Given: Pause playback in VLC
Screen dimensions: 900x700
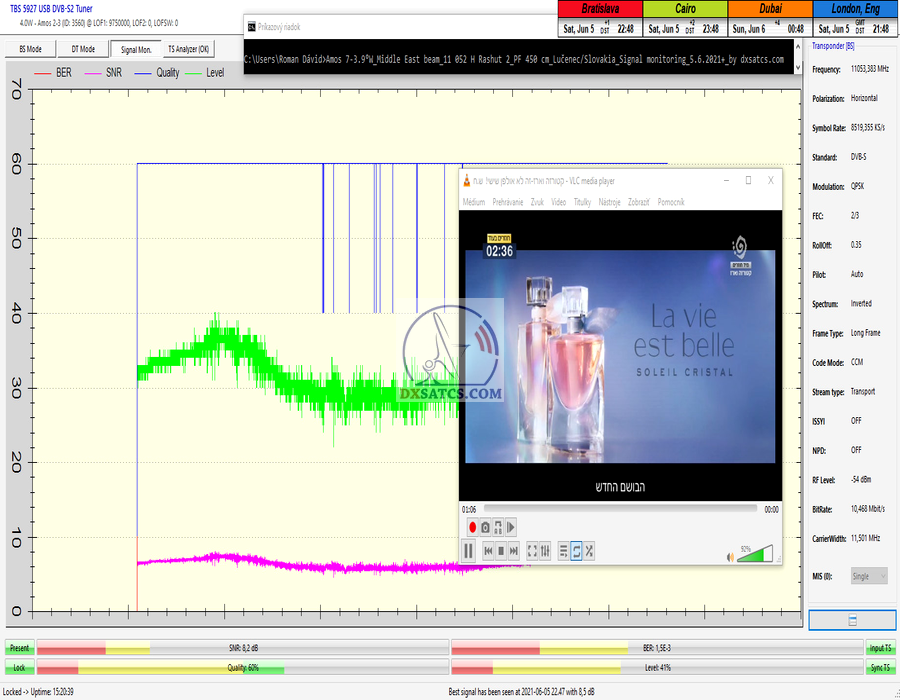Looking at the screenshot, I should pyautogui.click(x=468, y=550).
